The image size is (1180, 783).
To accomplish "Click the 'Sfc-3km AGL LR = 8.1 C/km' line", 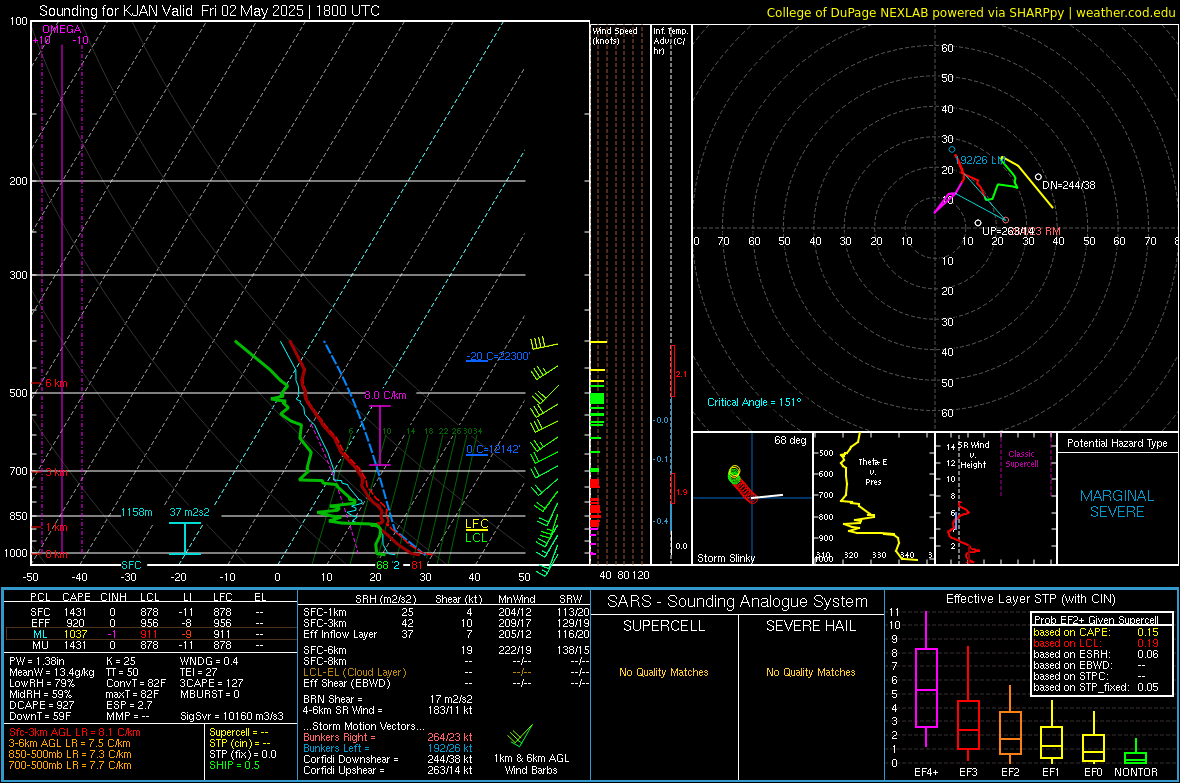I will coord(75,733).
